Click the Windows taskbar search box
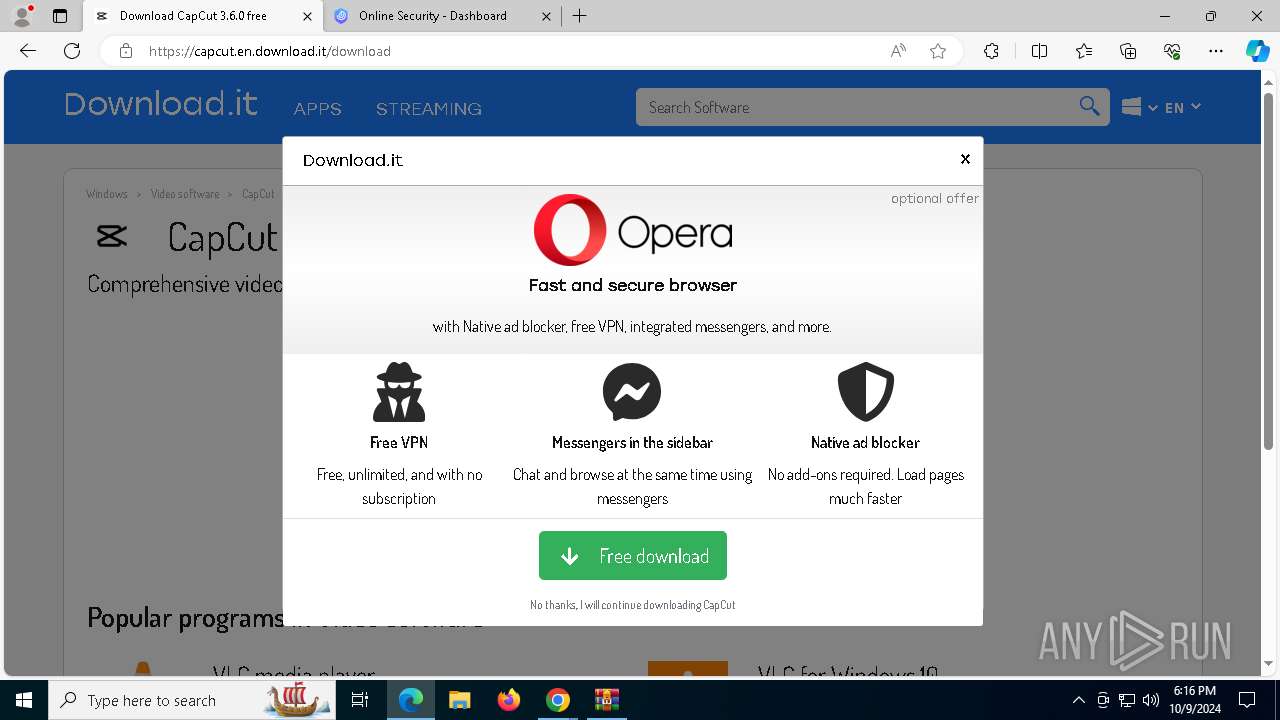Image resolution: width=1280 pixels, height=720 pixels. coord(191,700)
